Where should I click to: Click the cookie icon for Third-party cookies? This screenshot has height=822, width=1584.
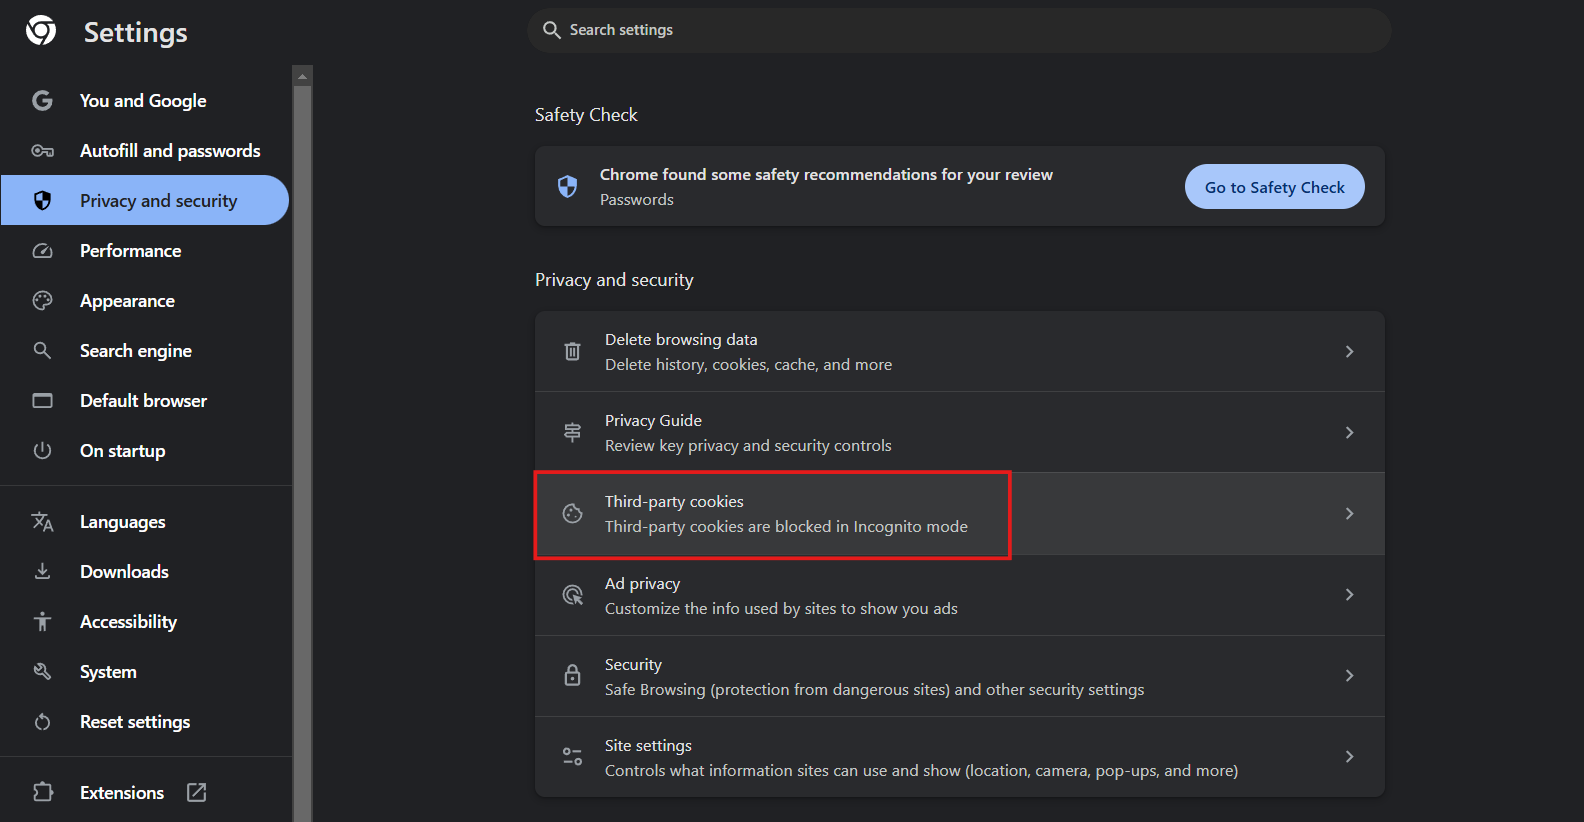coord(572,514)
